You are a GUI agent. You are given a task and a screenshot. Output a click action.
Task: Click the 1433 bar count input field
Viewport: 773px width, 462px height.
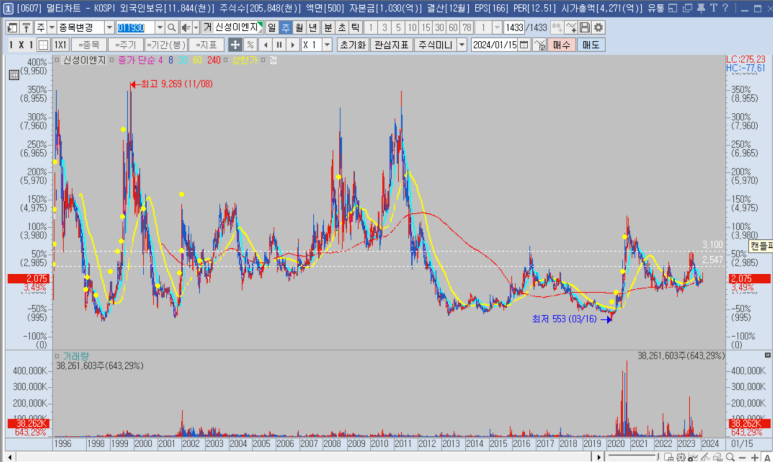514,28
